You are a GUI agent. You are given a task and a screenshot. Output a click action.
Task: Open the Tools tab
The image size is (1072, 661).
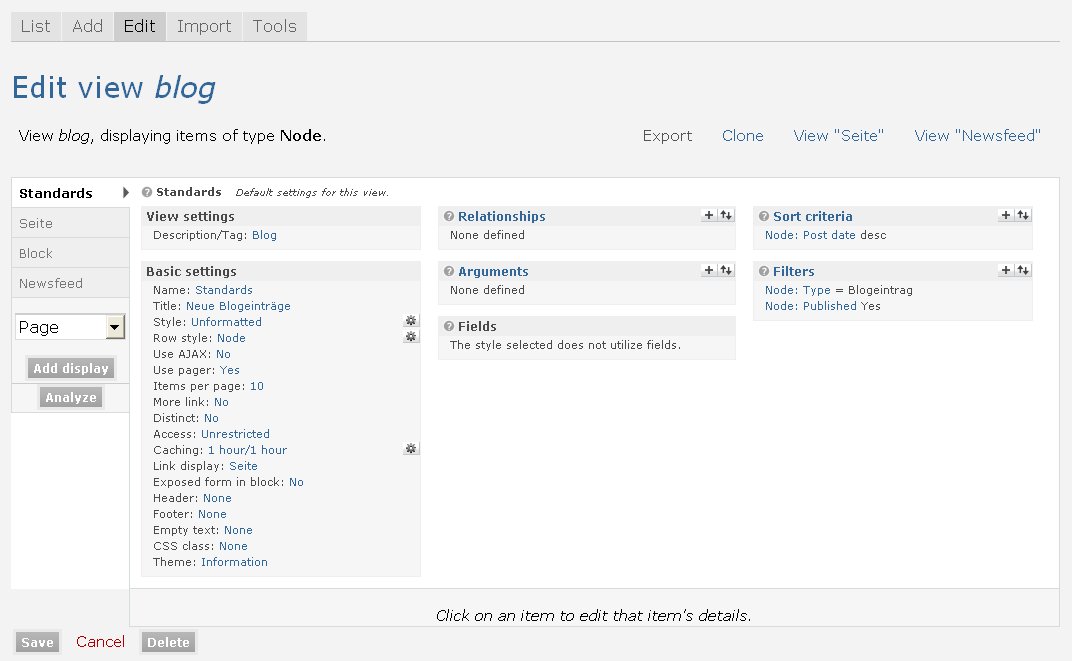pos(274,26)
